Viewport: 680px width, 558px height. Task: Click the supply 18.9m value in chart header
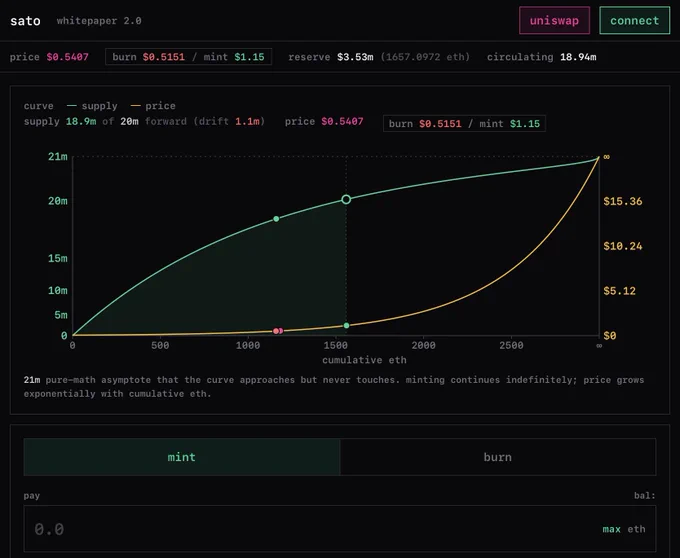(81, 121)
